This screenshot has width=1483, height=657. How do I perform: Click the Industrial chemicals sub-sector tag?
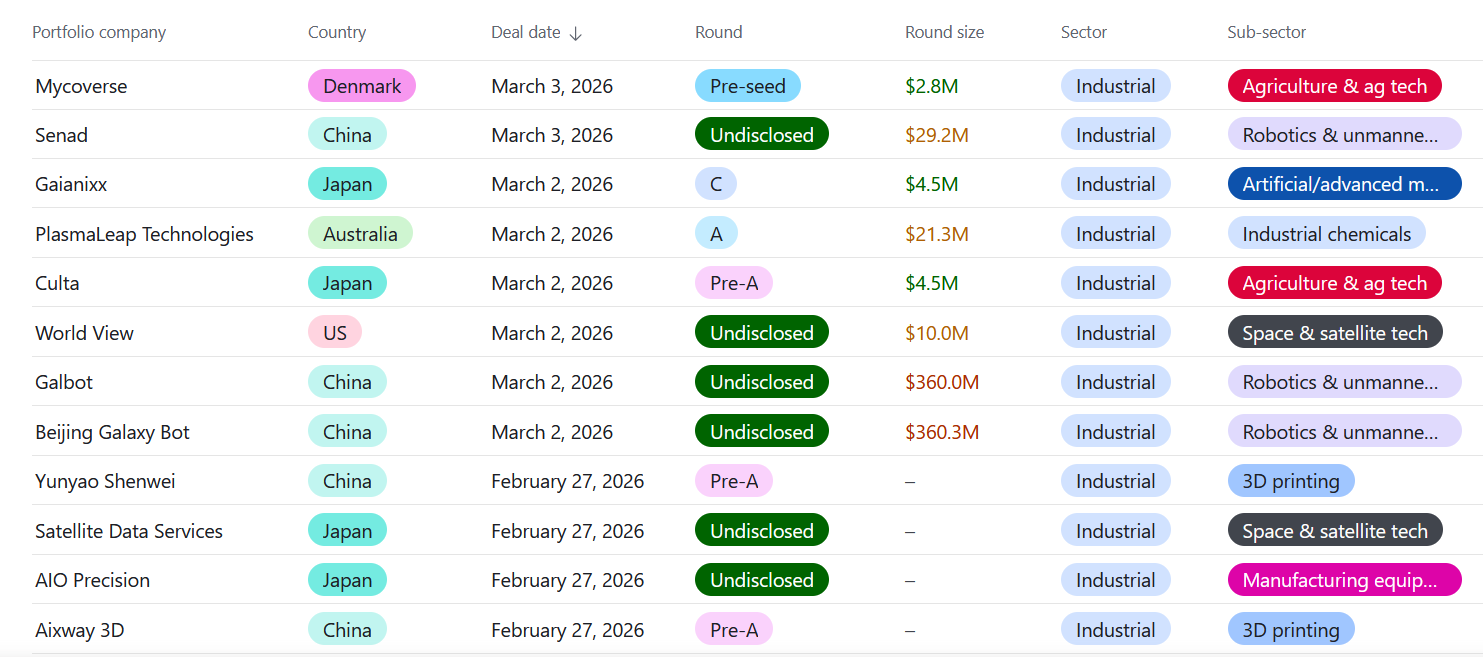coord(1326,234)
